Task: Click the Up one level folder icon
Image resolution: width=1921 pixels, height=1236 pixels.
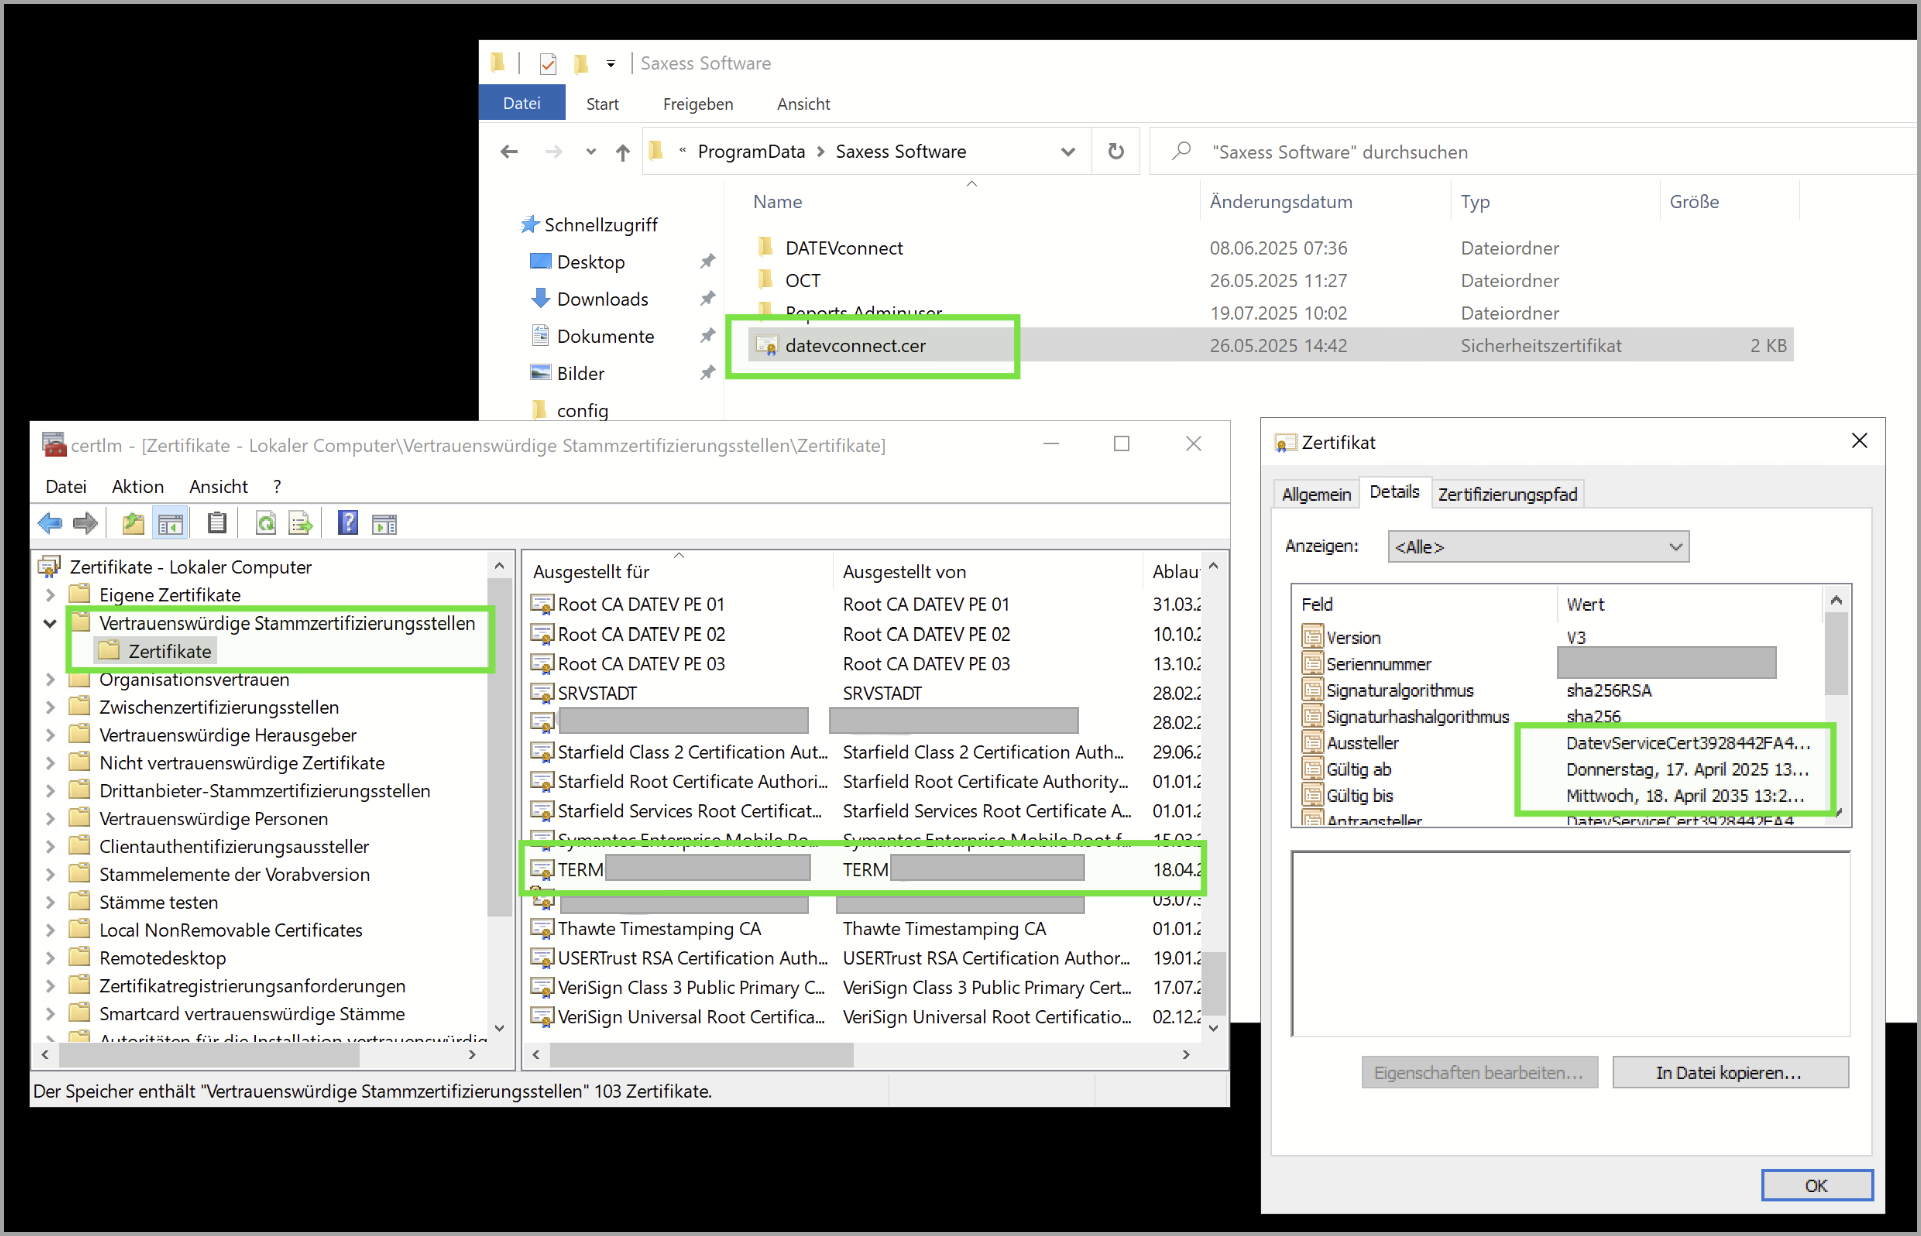Action: [133, 523]
